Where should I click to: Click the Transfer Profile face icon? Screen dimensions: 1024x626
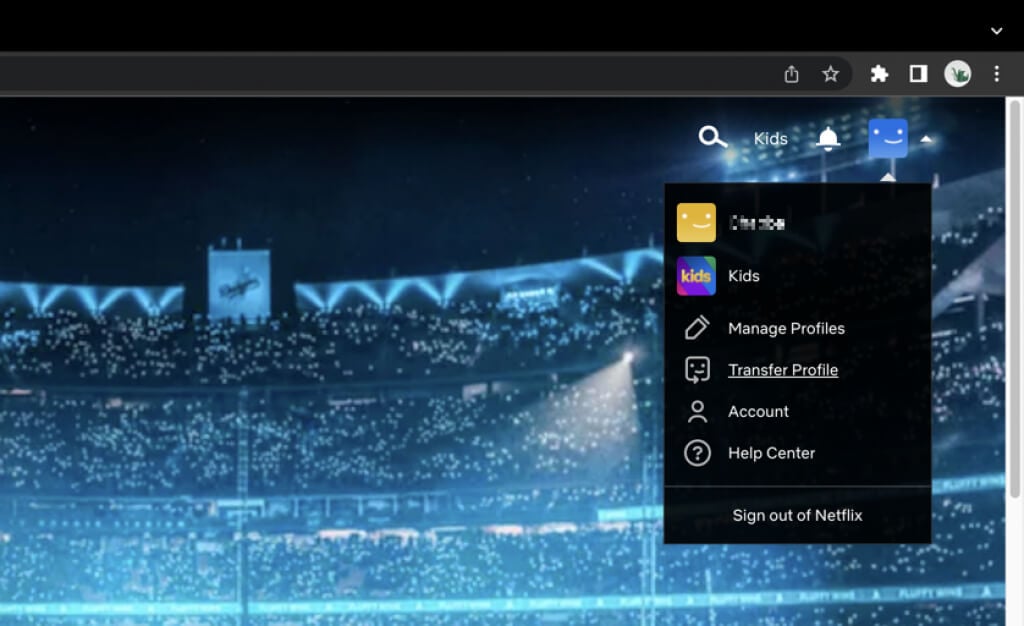coord(697,370)
